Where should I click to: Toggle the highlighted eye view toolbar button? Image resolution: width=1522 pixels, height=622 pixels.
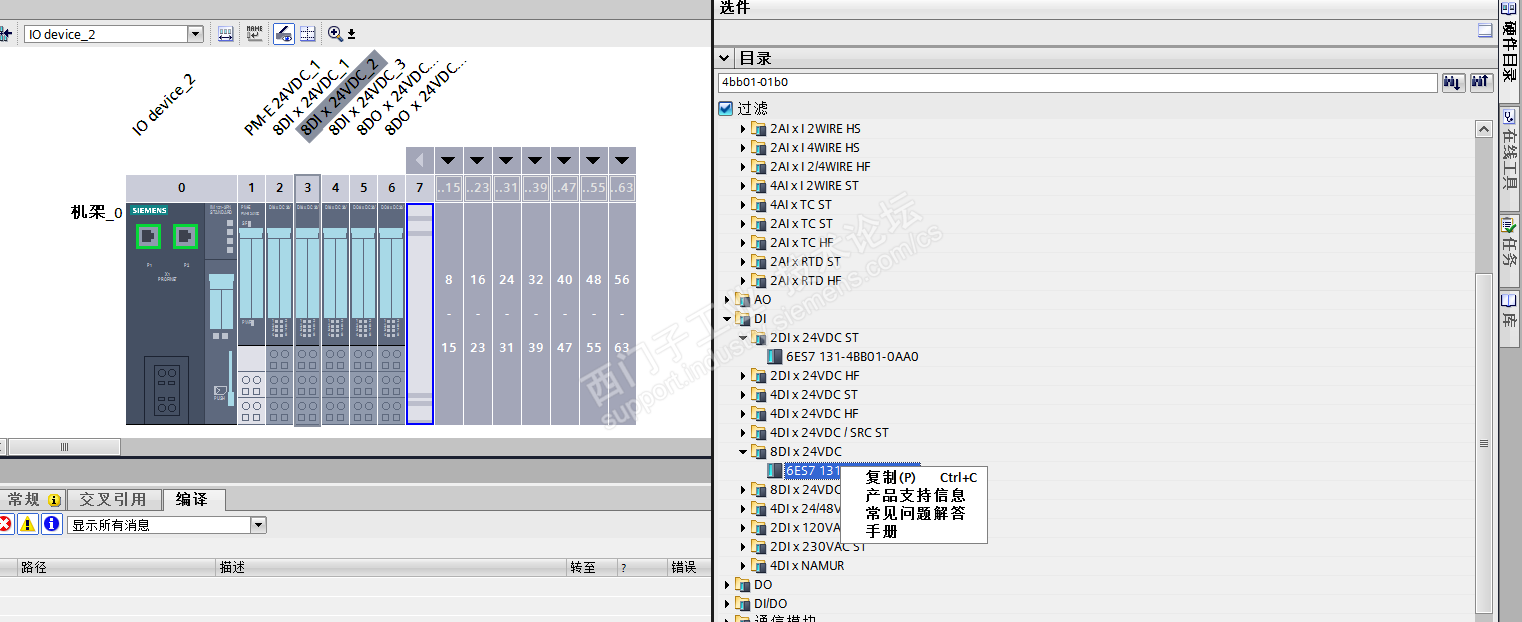[x=284, y=34]
